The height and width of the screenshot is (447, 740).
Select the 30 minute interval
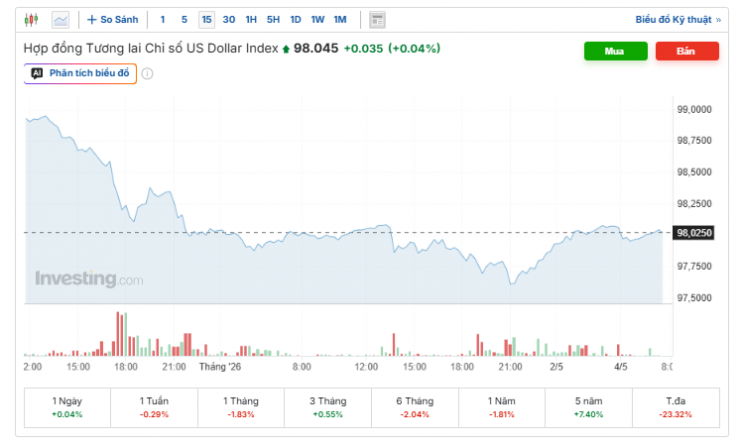click(x=229, y=19)
